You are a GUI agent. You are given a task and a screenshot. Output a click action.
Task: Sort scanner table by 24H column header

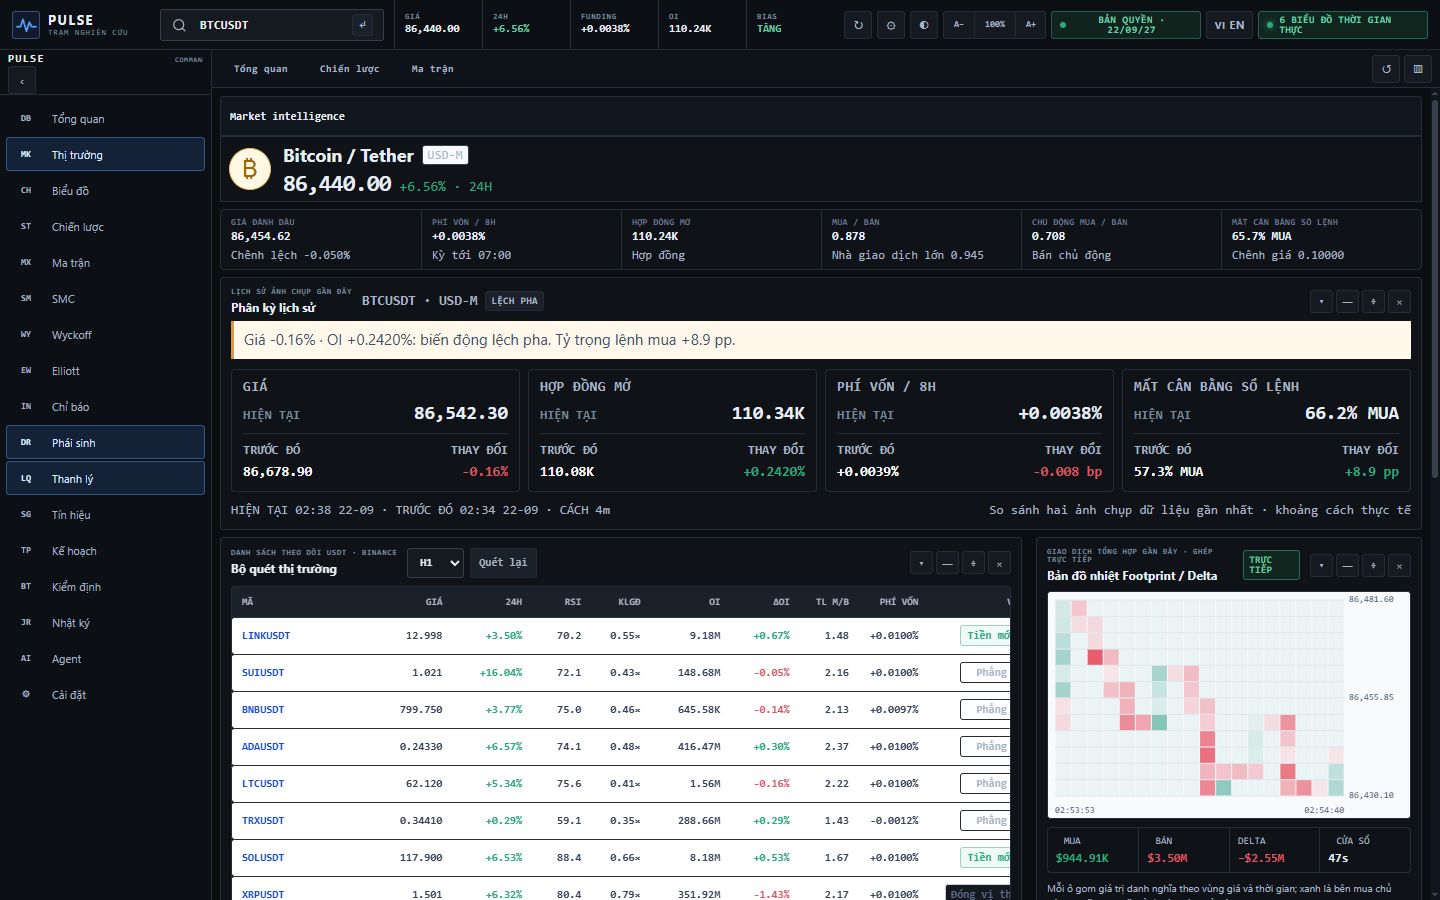(513, 602)
